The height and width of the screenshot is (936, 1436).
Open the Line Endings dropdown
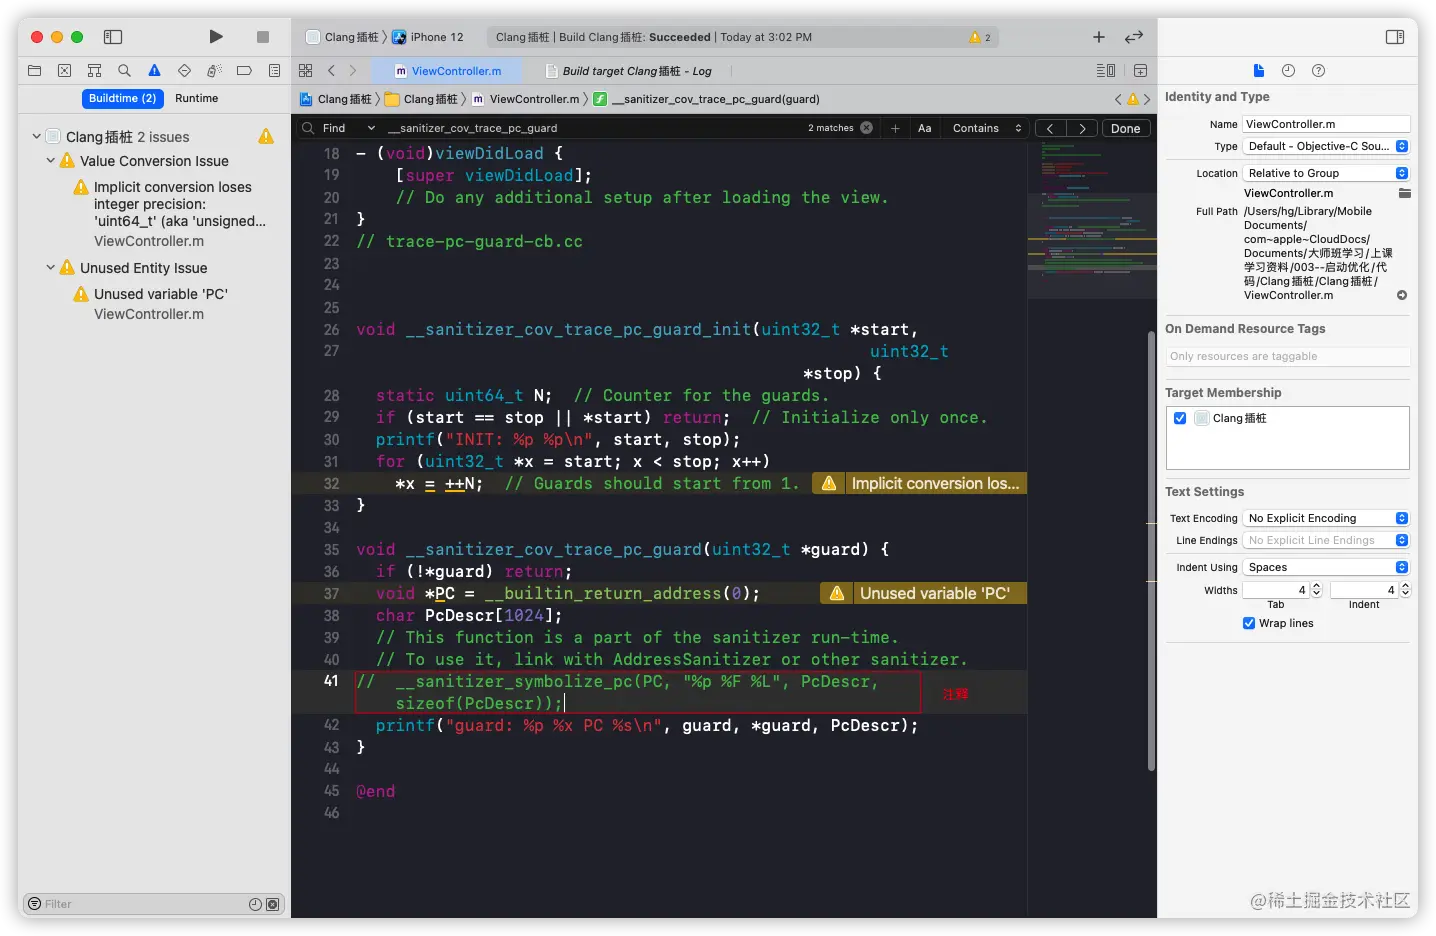pos(1326,540)
